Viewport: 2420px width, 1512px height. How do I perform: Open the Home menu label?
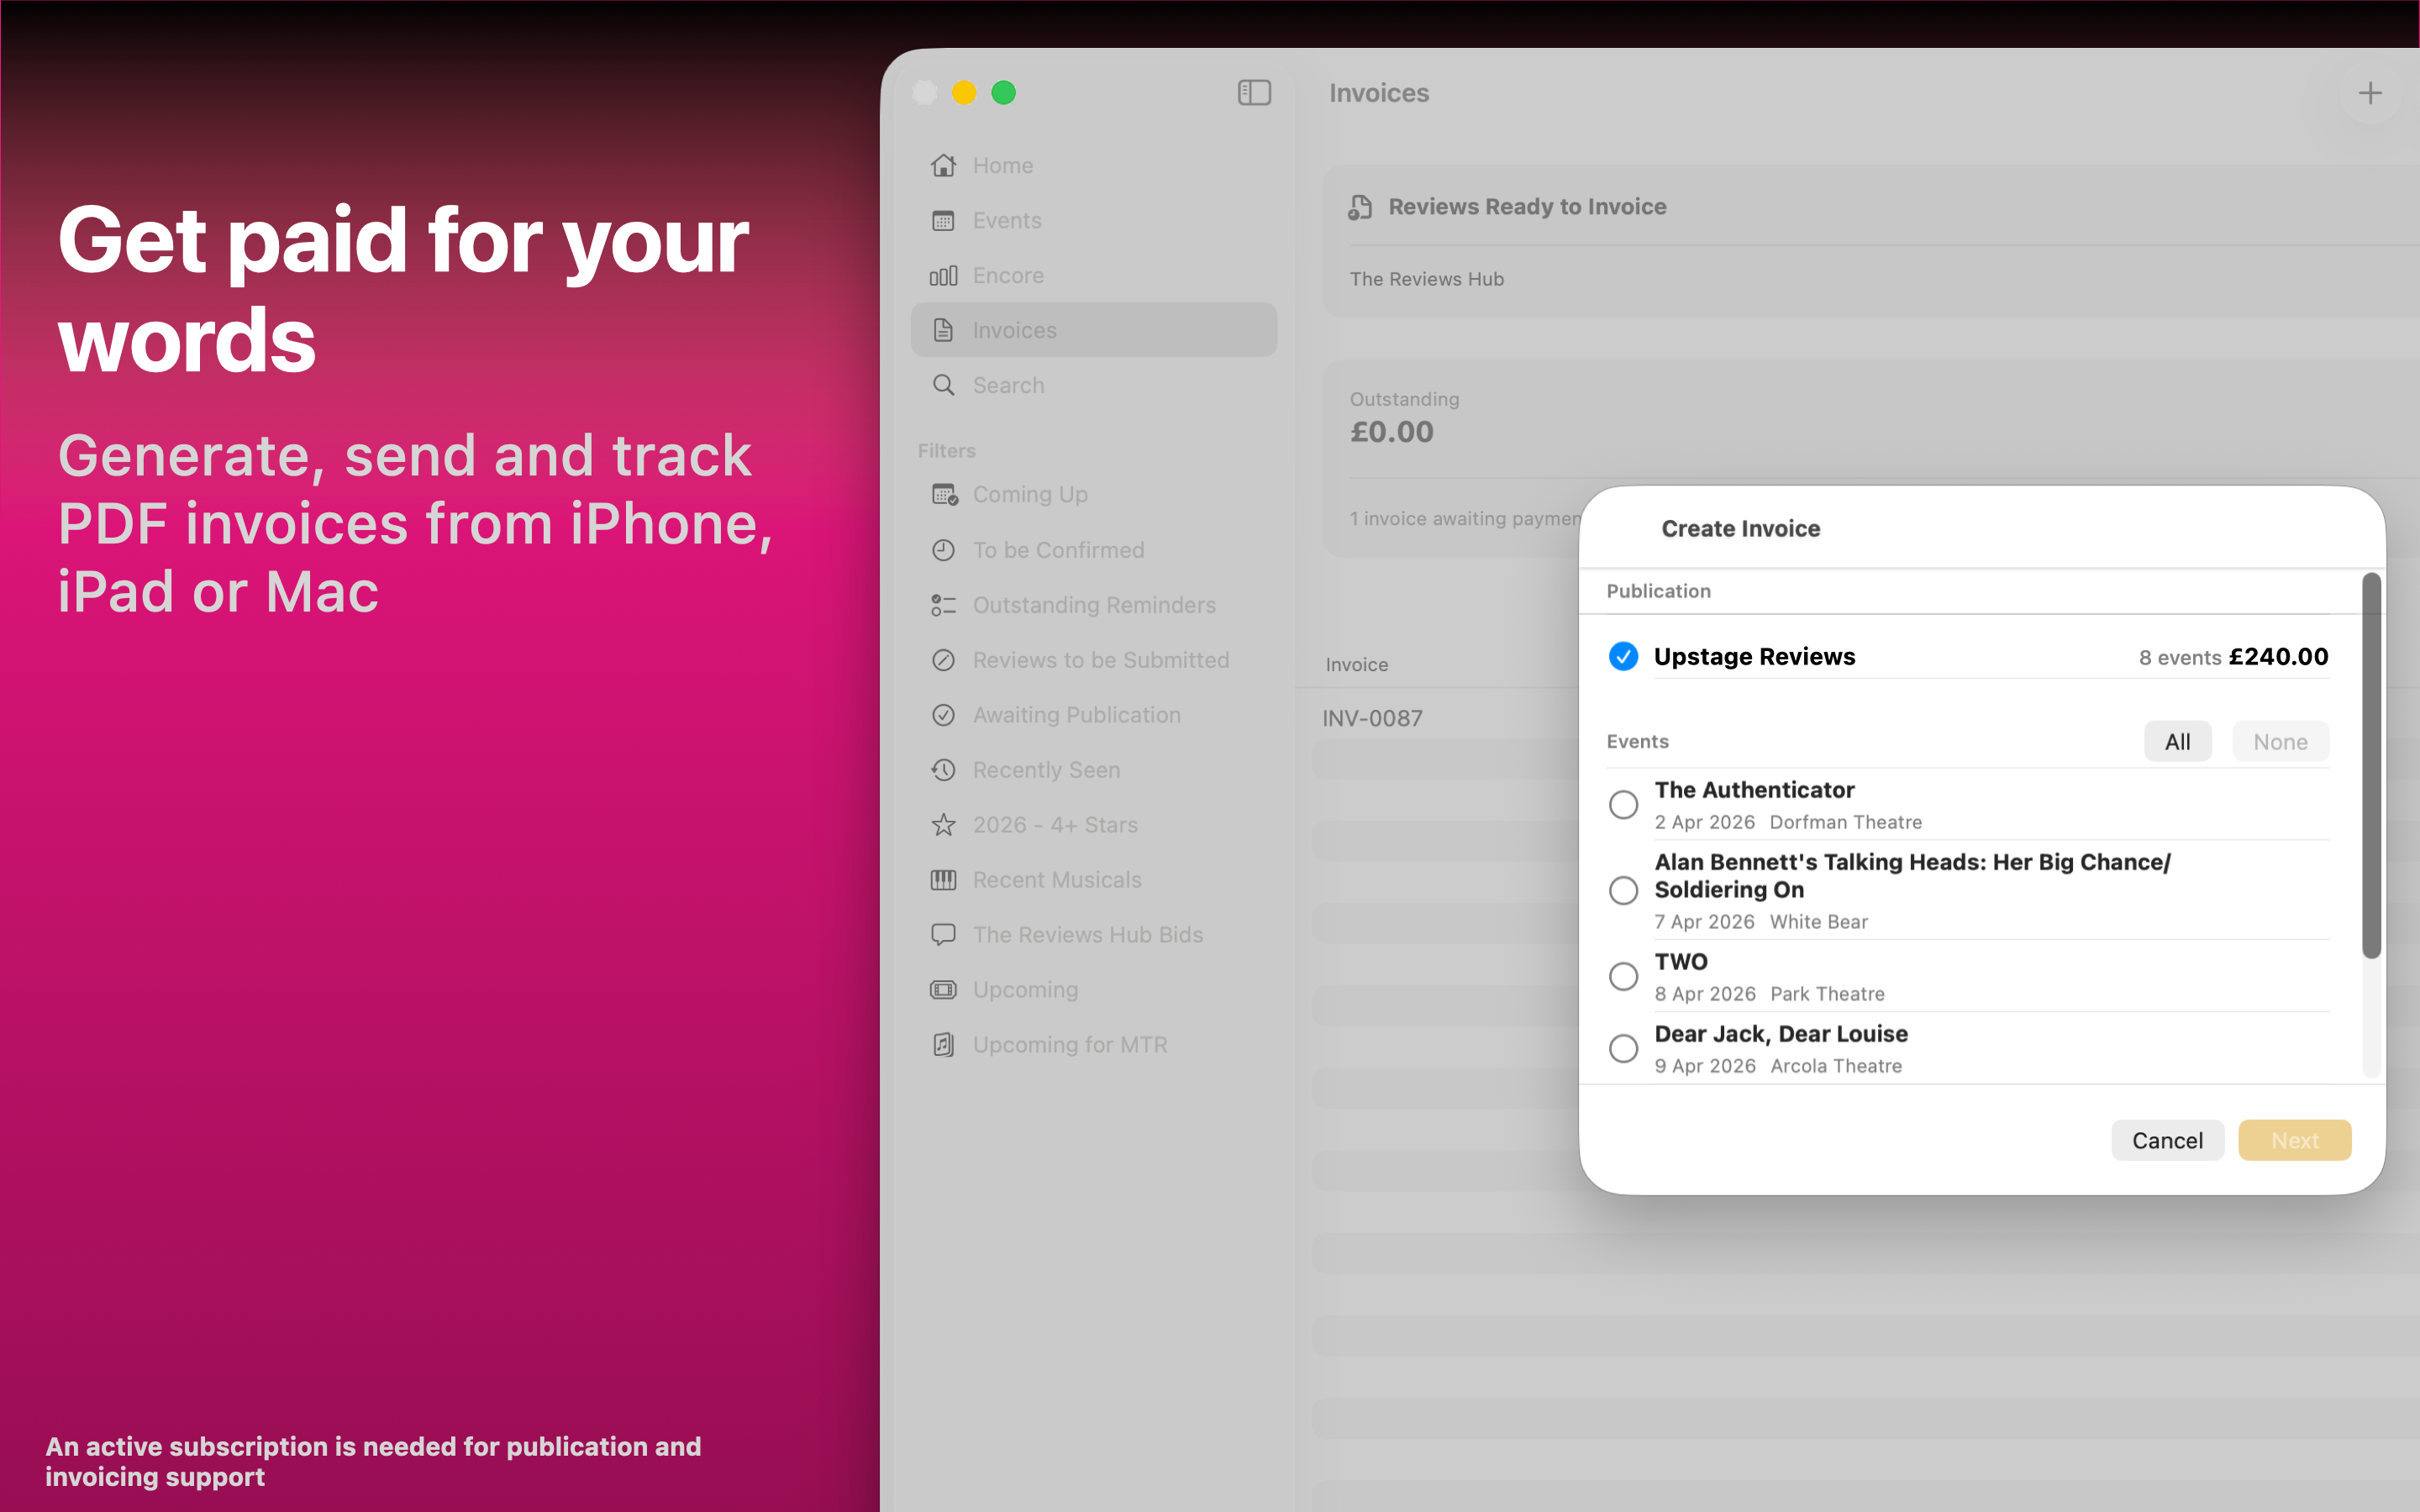pos(1003,165)
